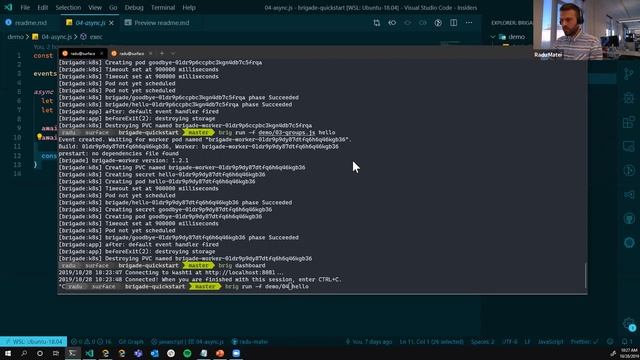640x360 pixels.
Task: Open the Terminal menu
Action: 163,7
